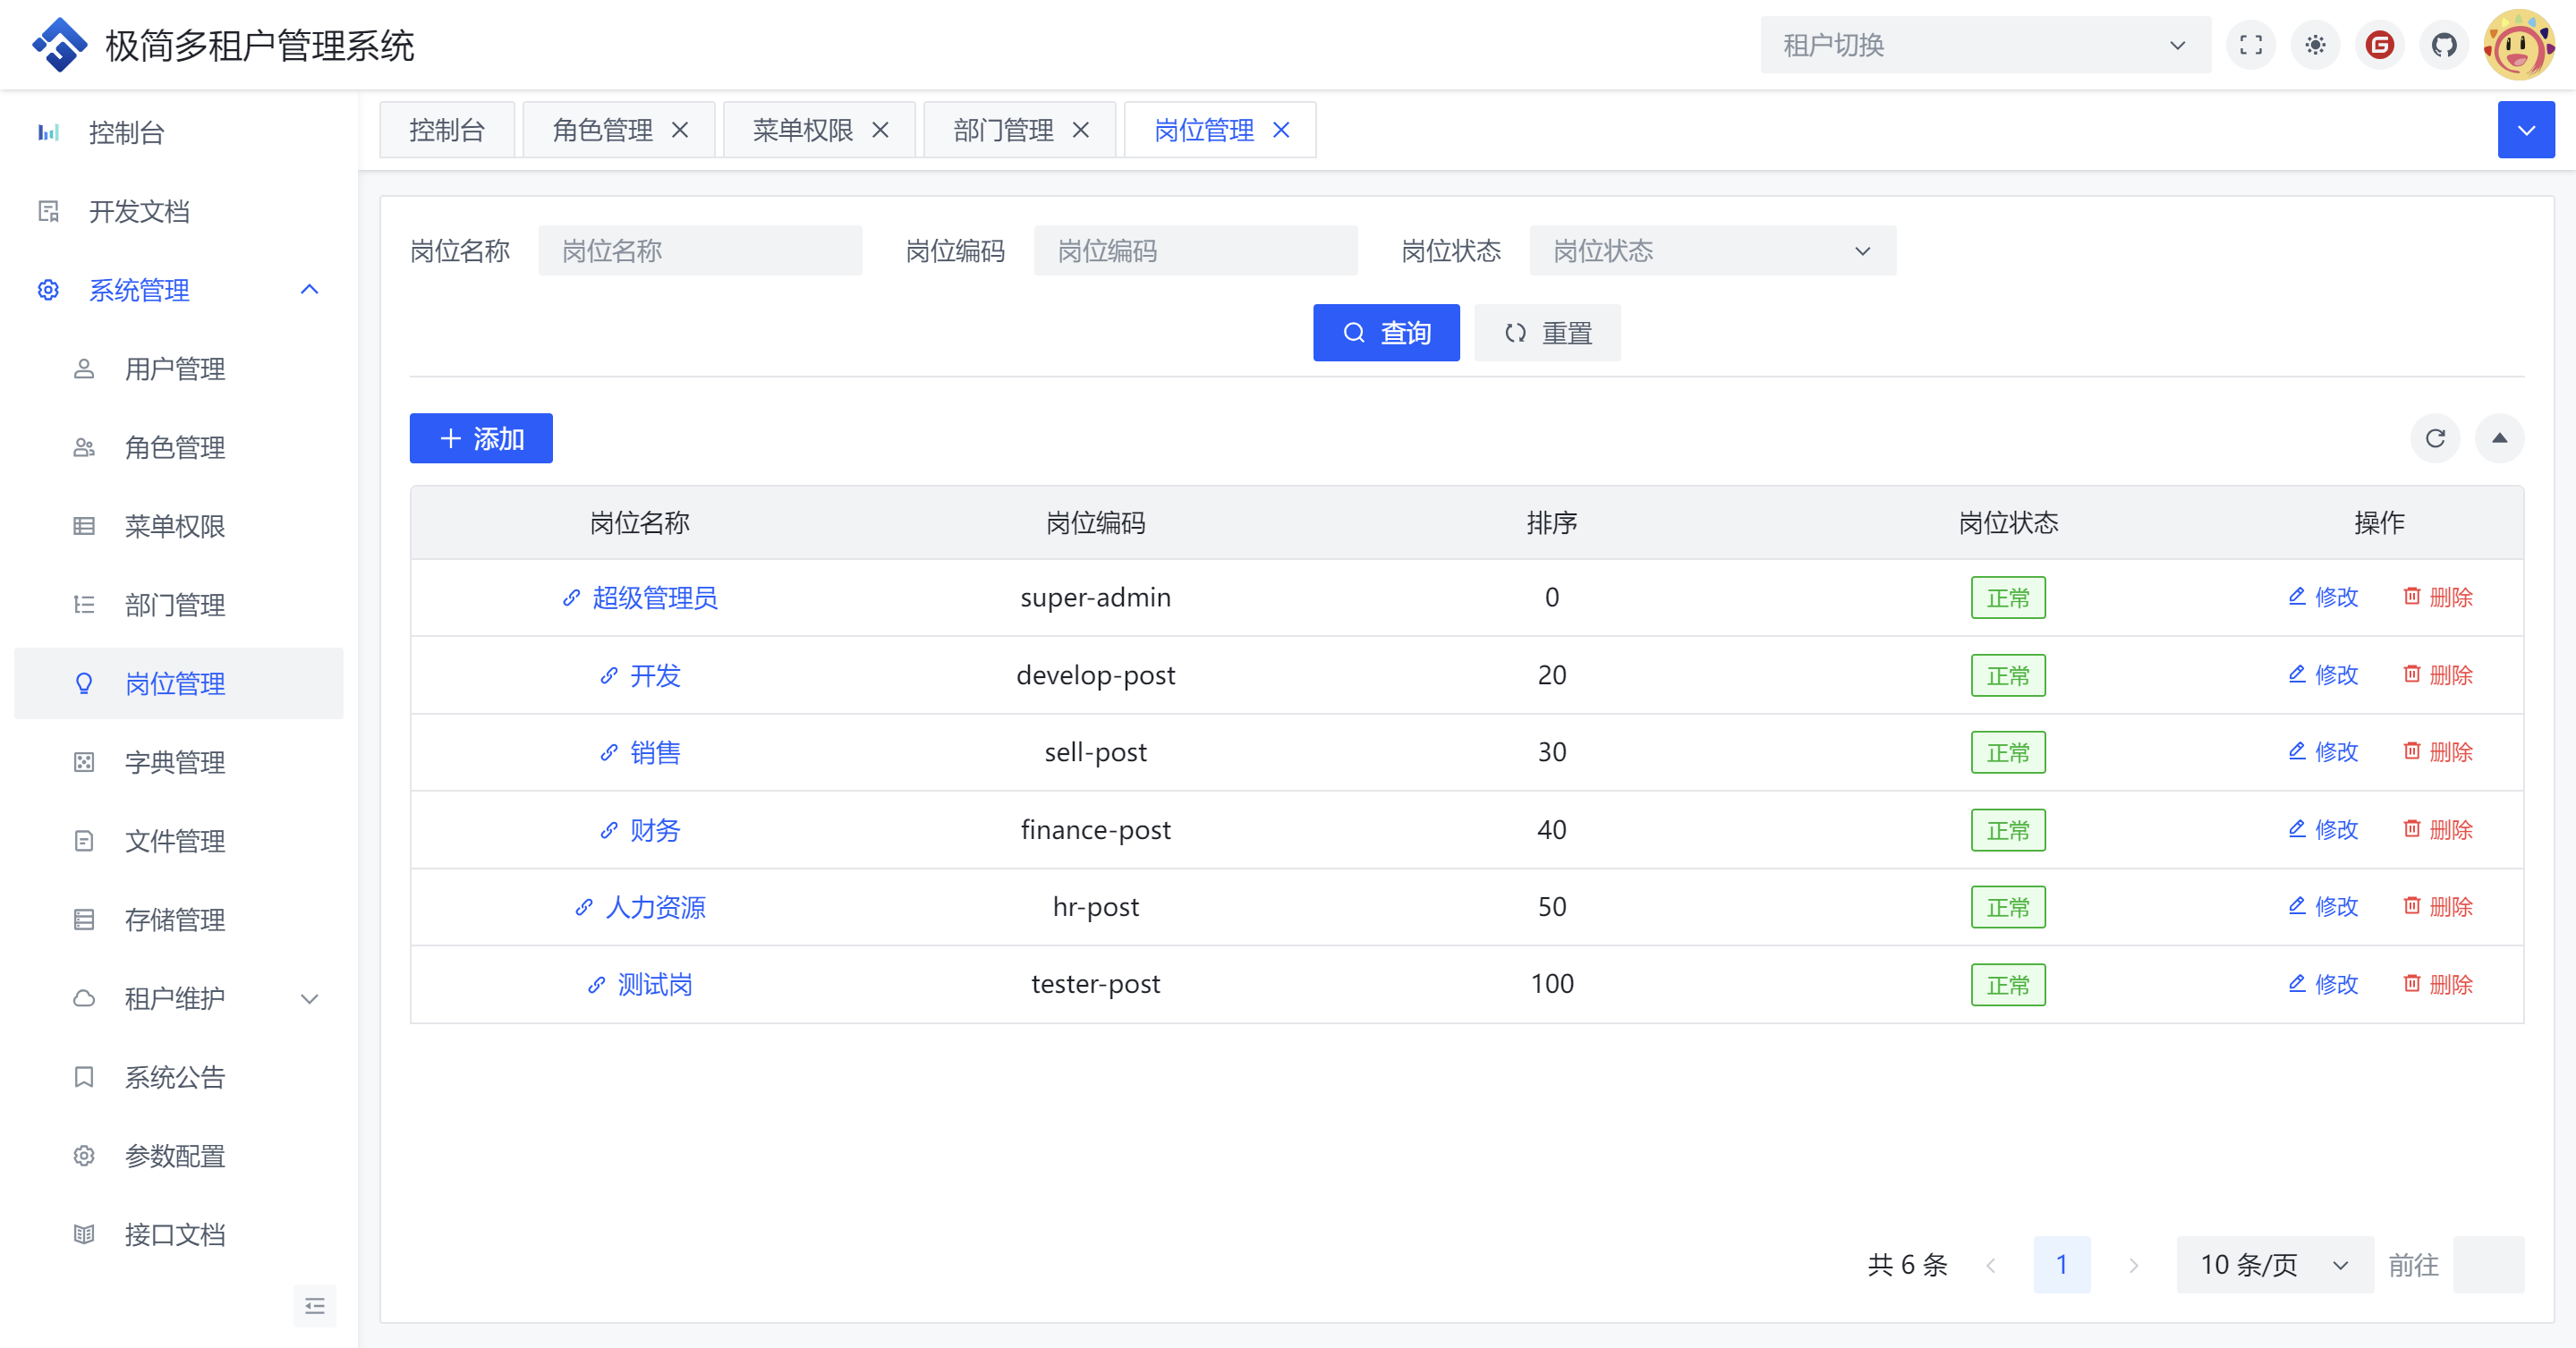The width and height of the screenshot is (2576, 1348).
Task: Click the 查询 search button
Action: click(1385, 333)
